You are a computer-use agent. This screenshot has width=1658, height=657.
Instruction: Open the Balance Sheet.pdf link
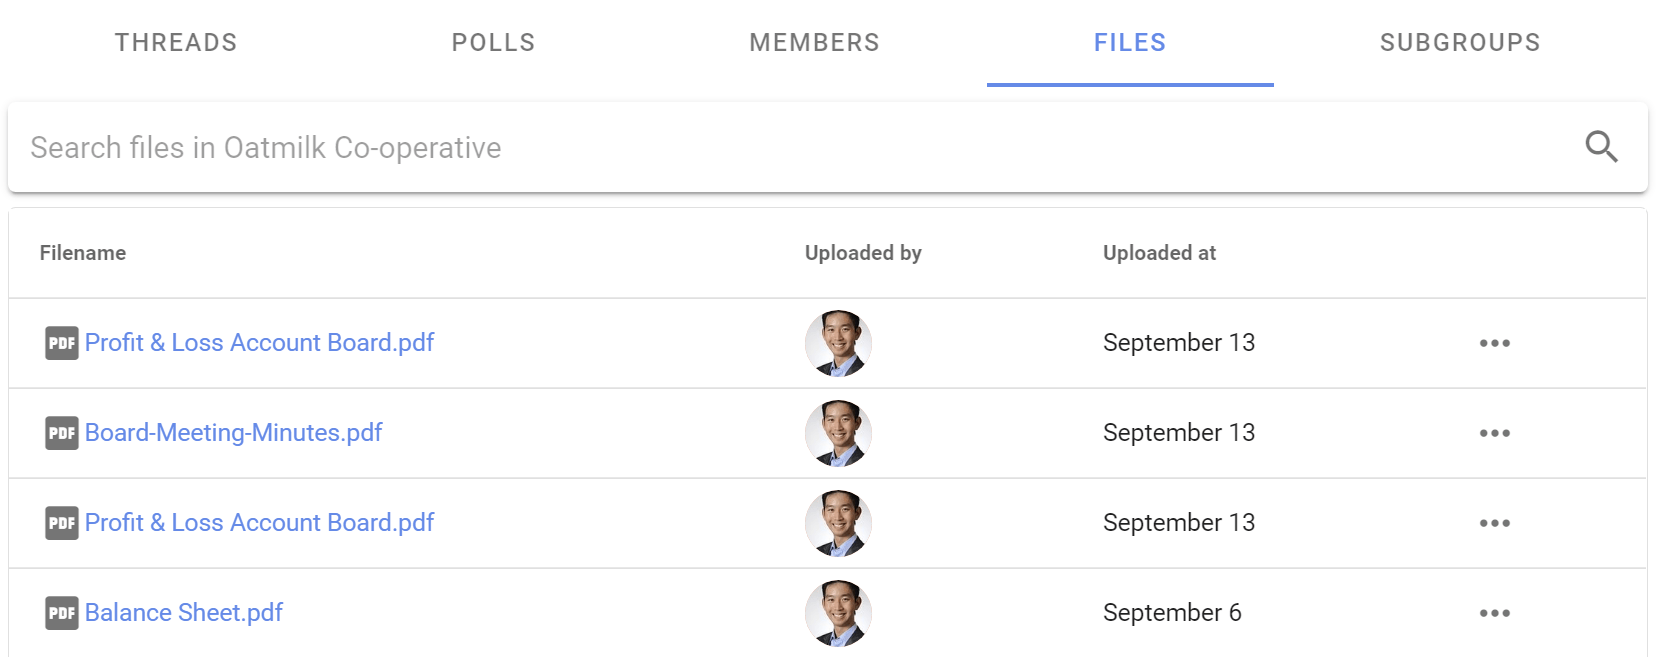(x=184, y=612)
